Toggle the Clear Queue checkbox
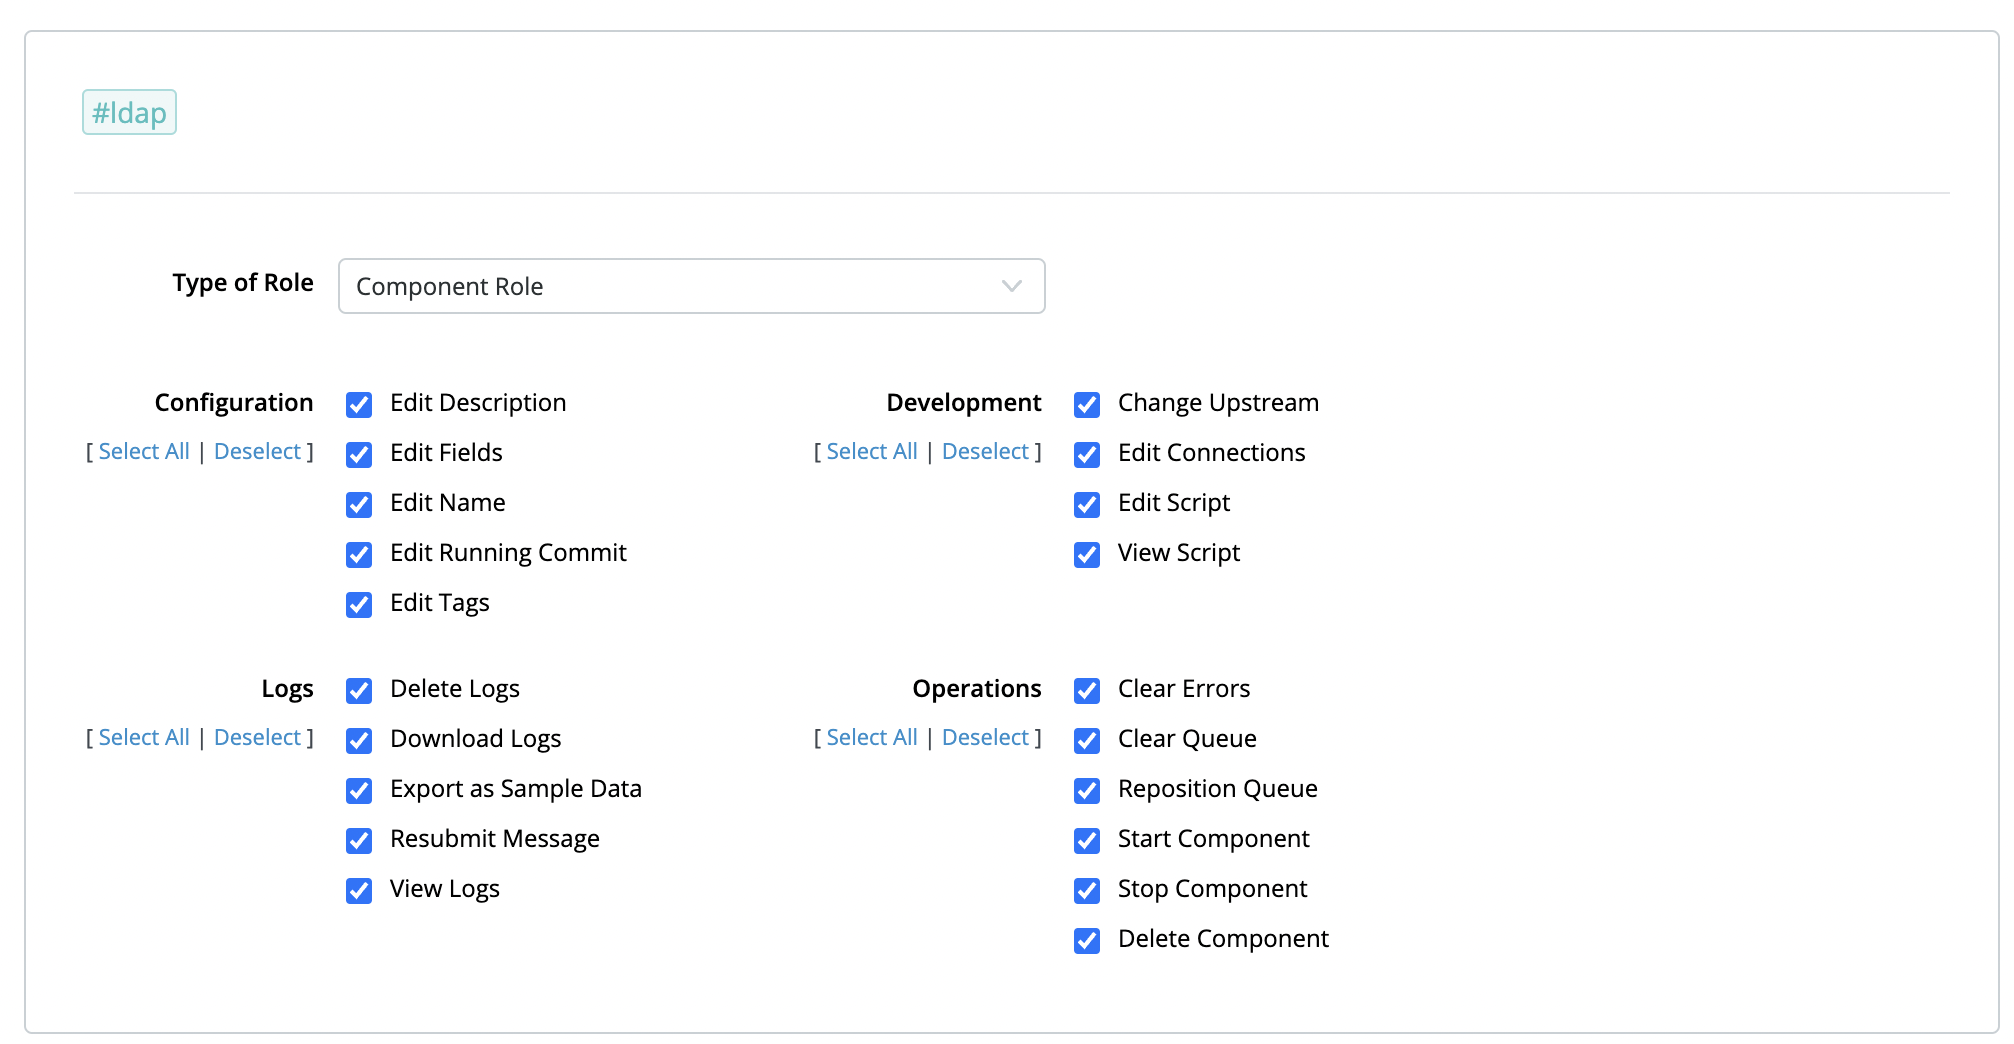Screen dimensions: 2014x1044 [x=1087, y=741]
